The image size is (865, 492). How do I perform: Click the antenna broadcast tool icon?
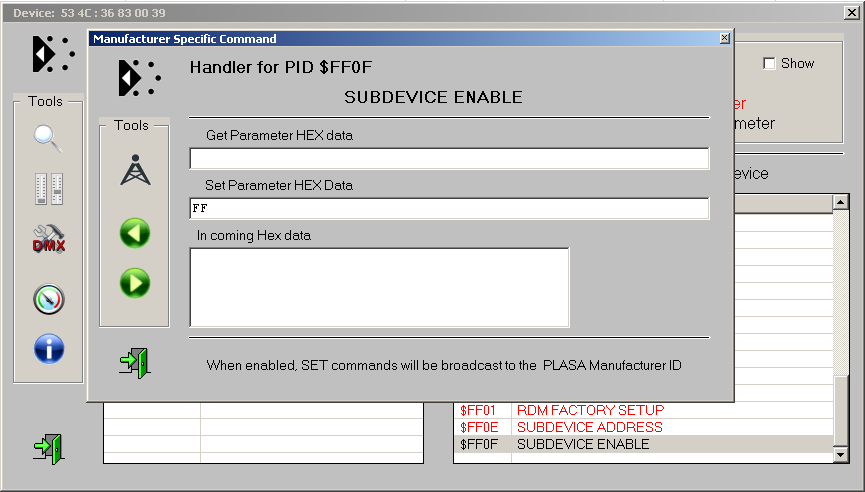(x=135, y=171)
